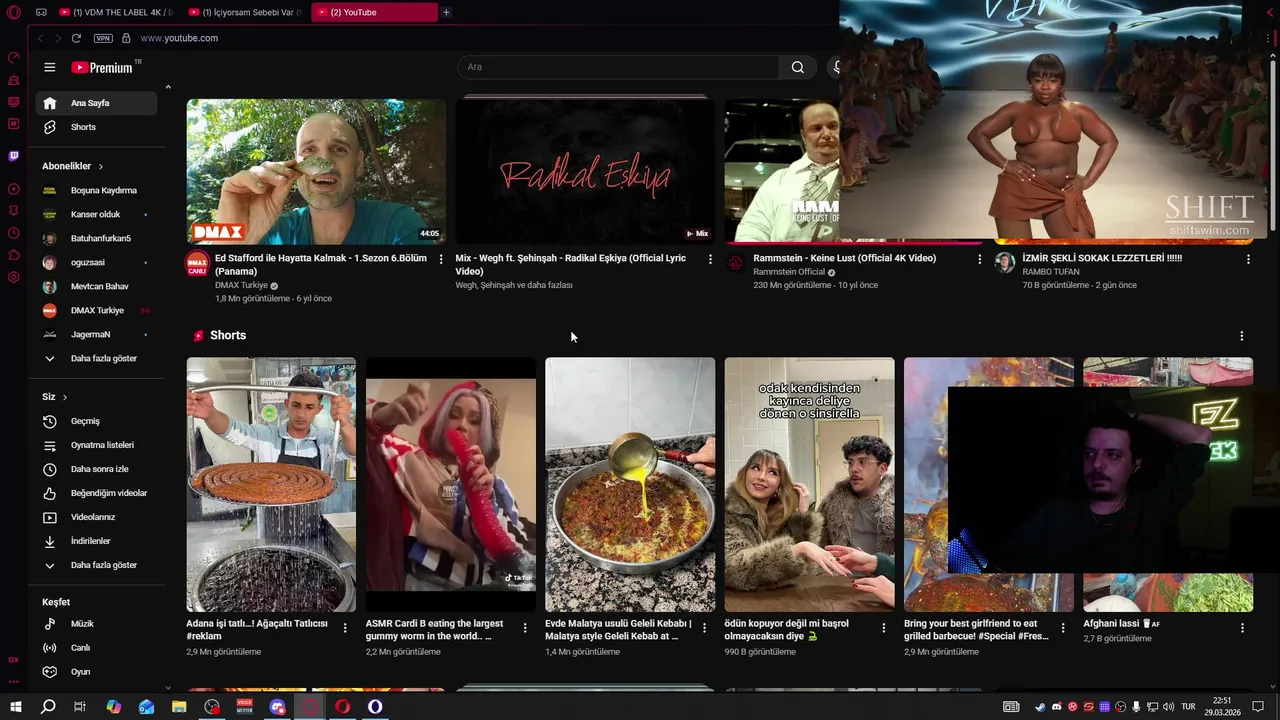Open Shorts from the sidebar
Screen dimensions: 1280x720
(96, 127)
